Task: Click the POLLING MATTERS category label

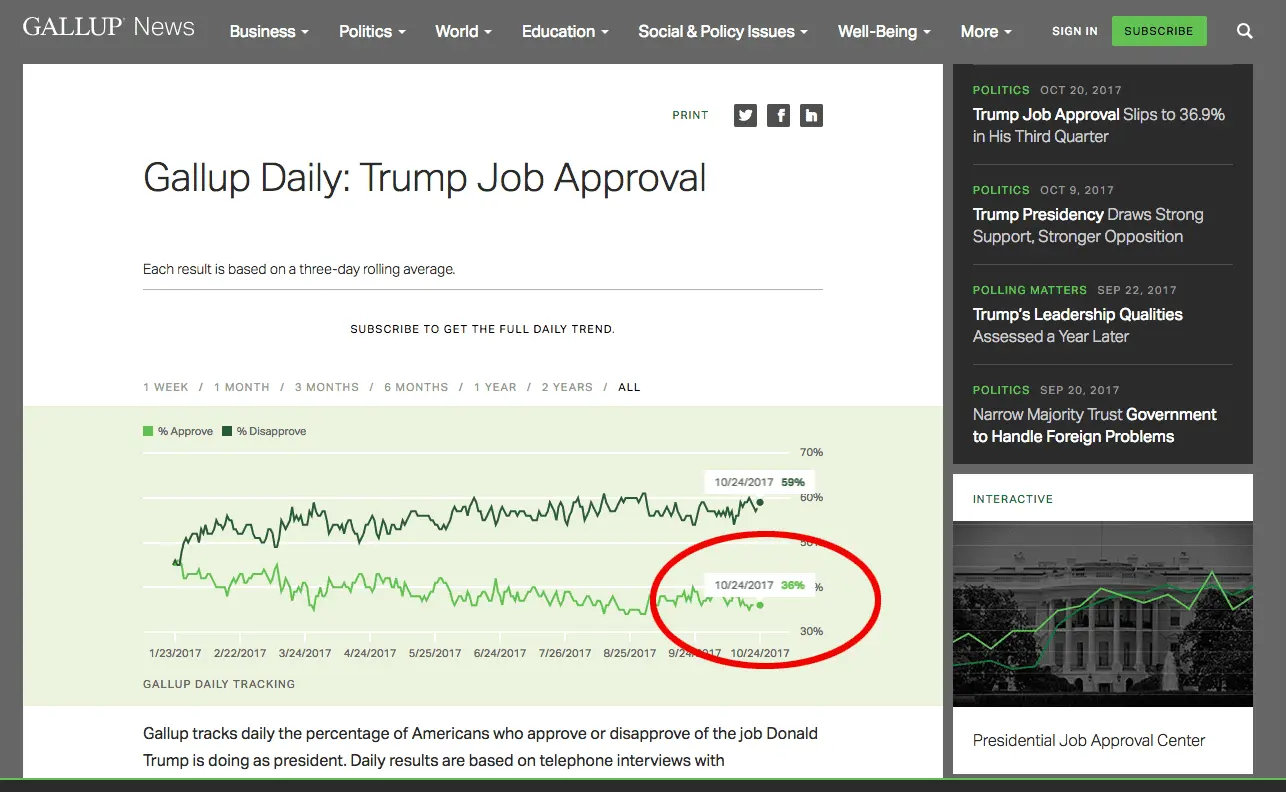Action: coord(1030,290)
